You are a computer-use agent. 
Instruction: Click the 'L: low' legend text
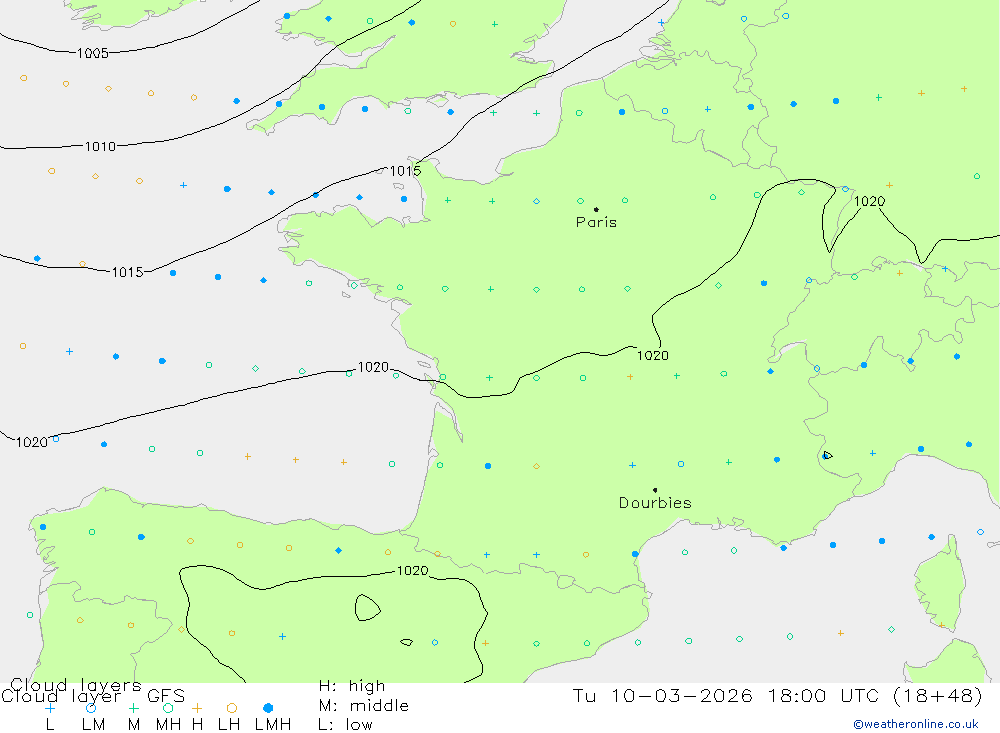pos(345,725)
